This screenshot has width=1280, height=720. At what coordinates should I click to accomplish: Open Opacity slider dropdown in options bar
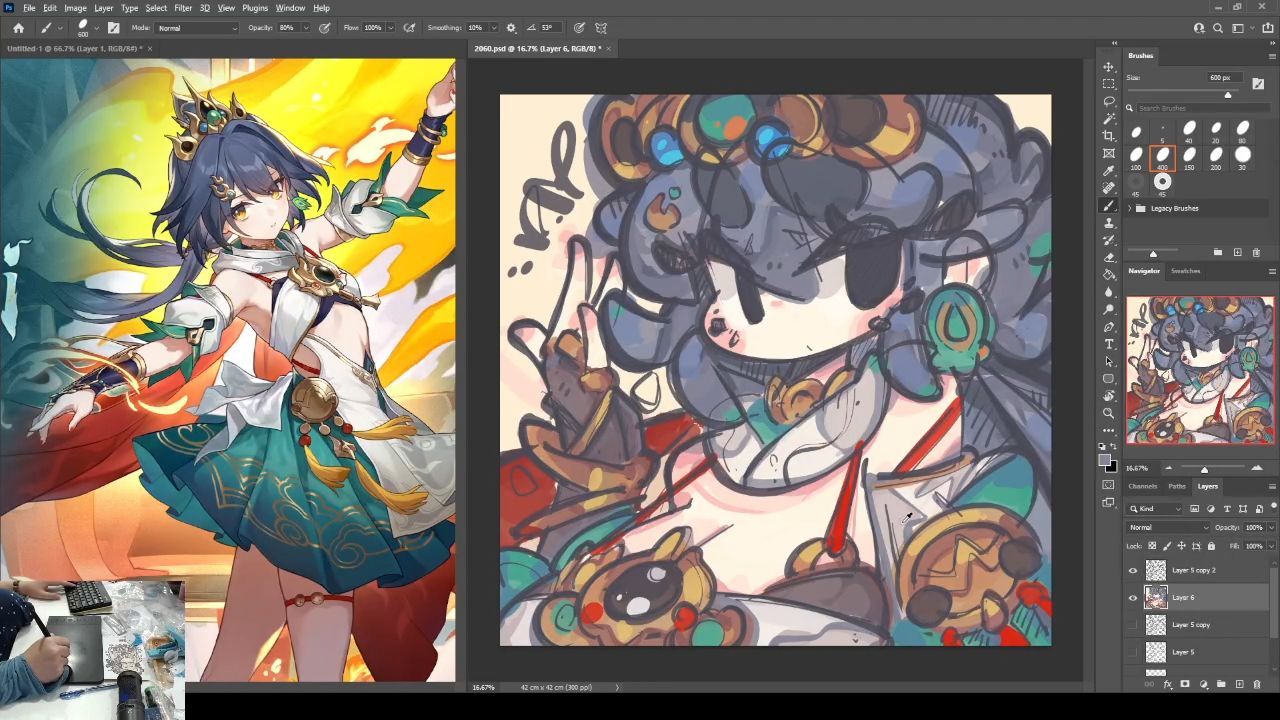coord(305,28)
